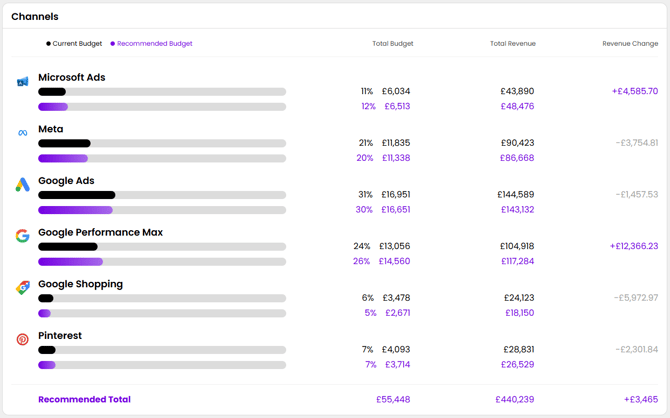Click Performance Max recommended budget £14,560
670x418 pixels.
(x=394, y=261)
